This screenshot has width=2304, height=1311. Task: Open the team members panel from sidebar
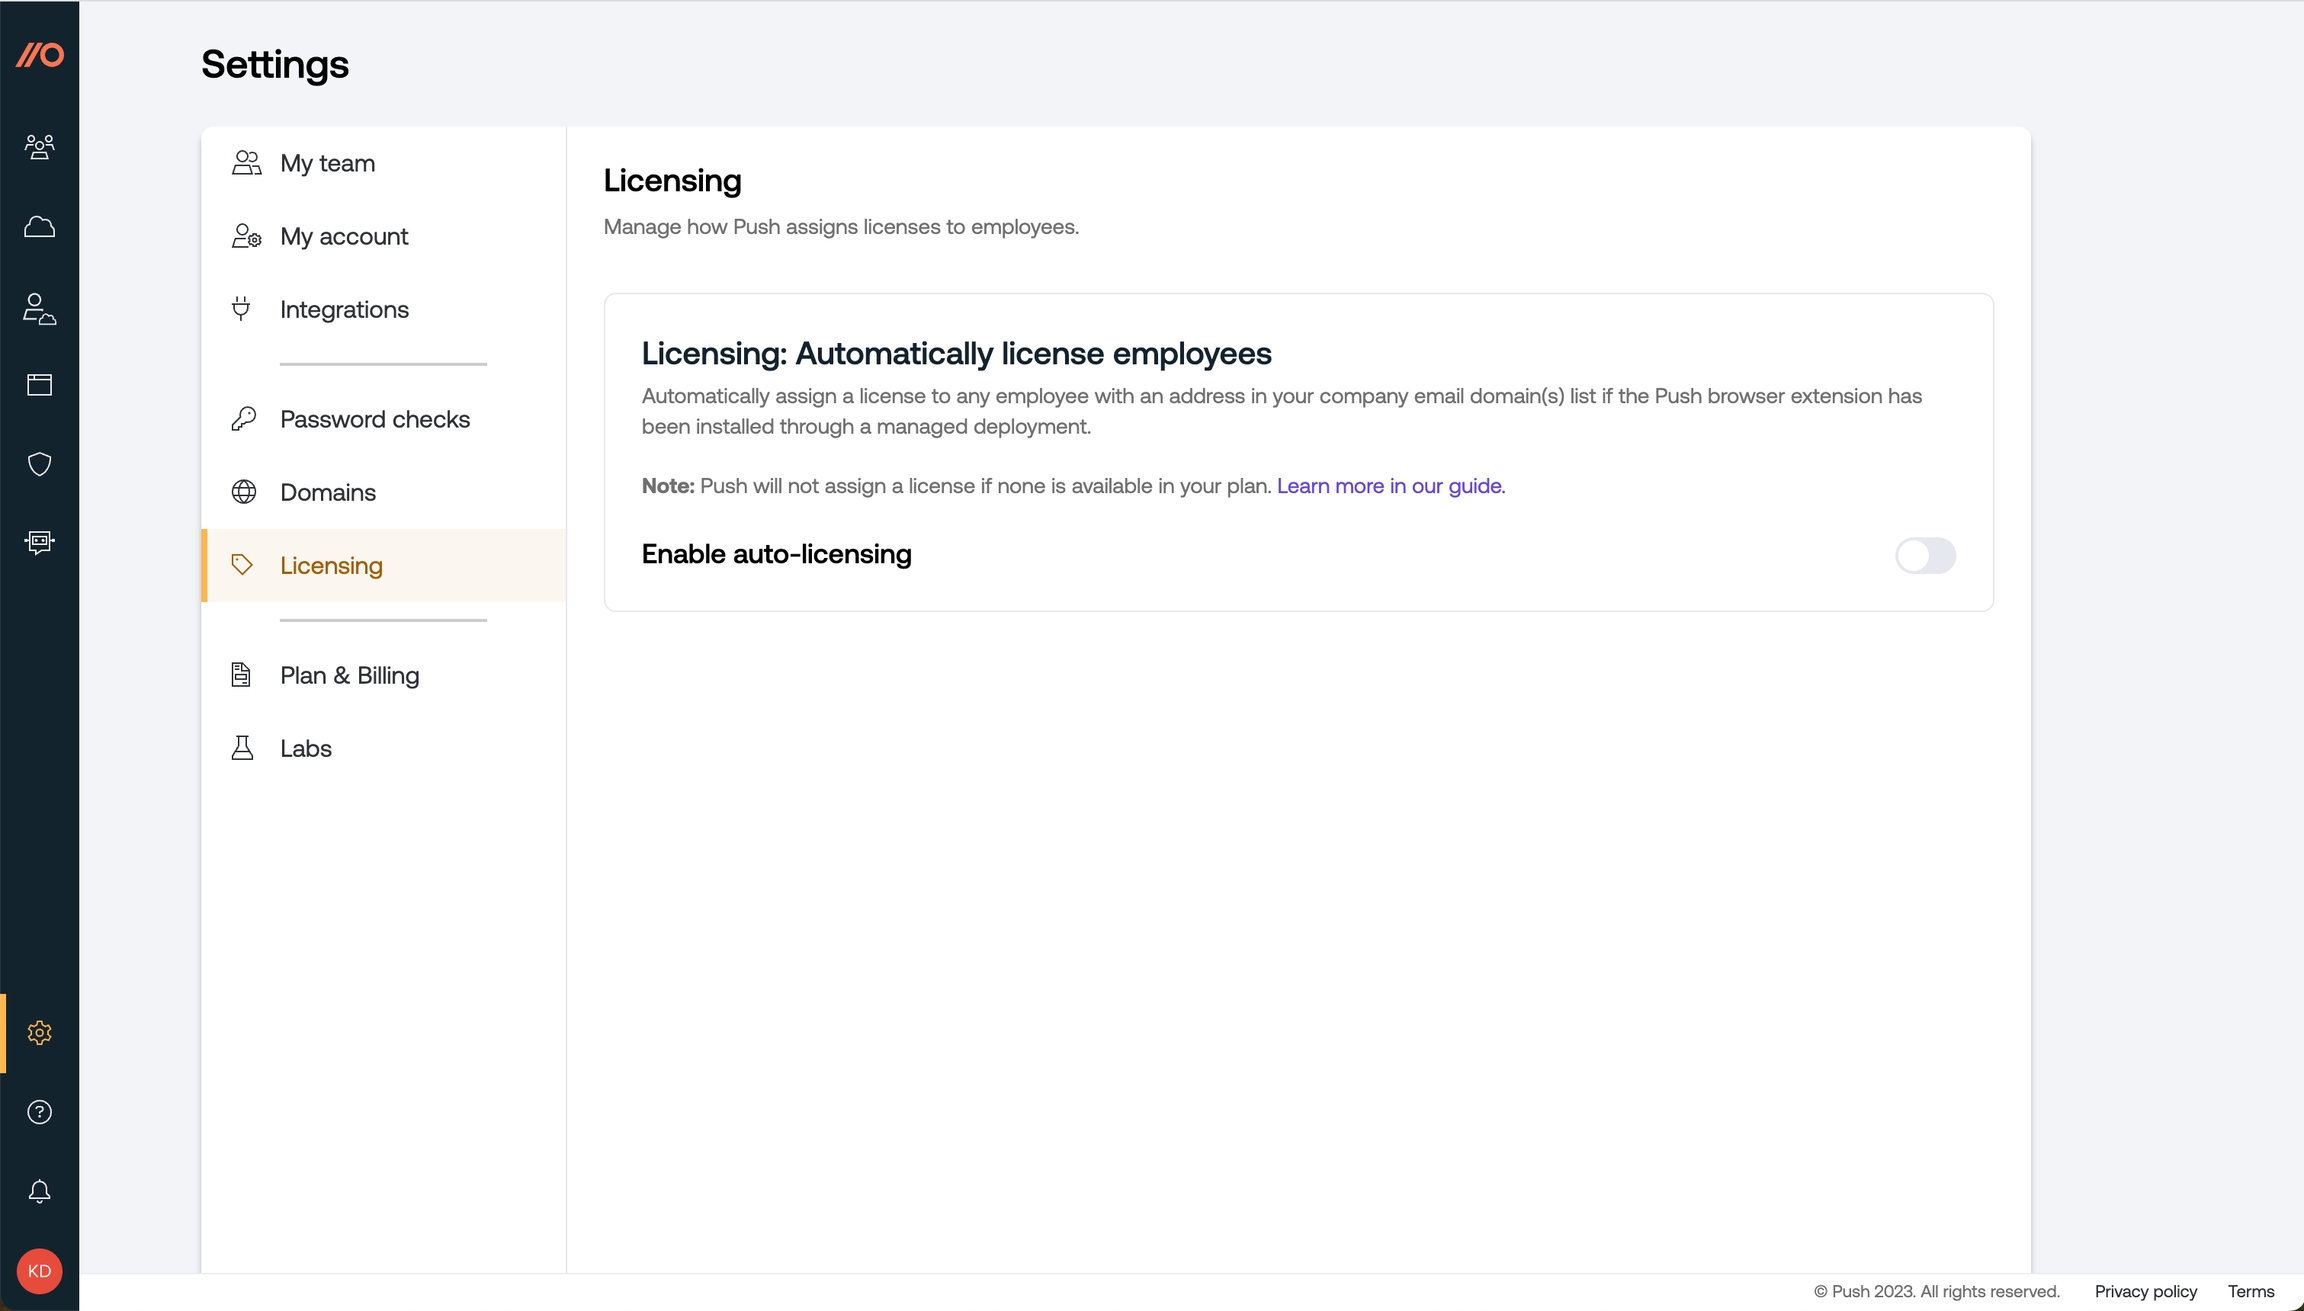[40, 146]
